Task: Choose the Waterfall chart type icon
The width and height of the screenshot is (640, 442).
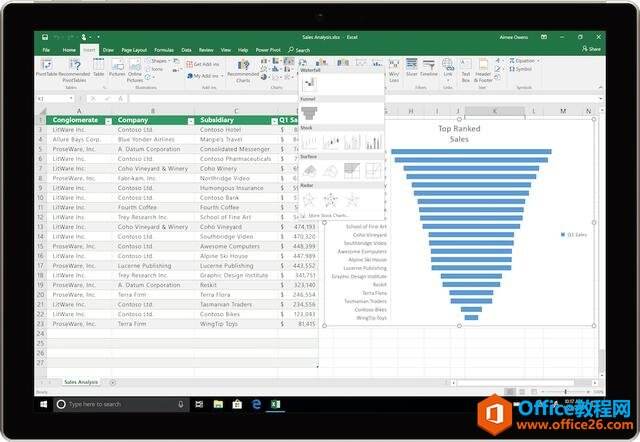Action: pos(308,85)
